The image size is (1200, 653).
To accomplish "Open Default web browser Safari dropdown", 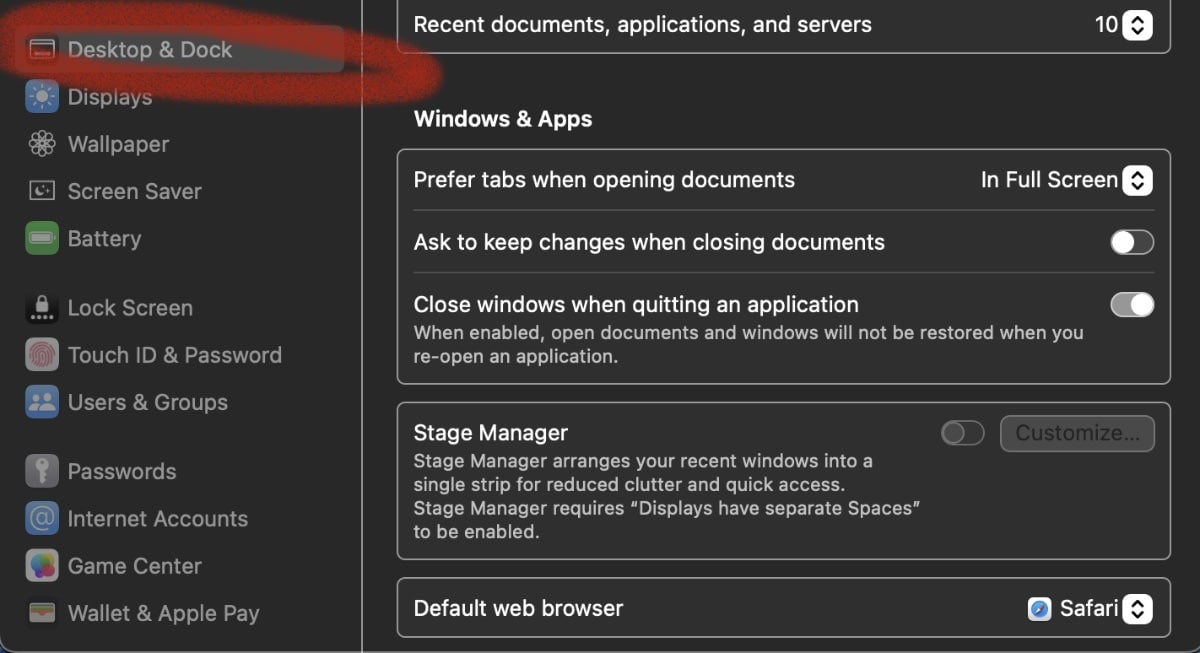I will point(1137,608).
